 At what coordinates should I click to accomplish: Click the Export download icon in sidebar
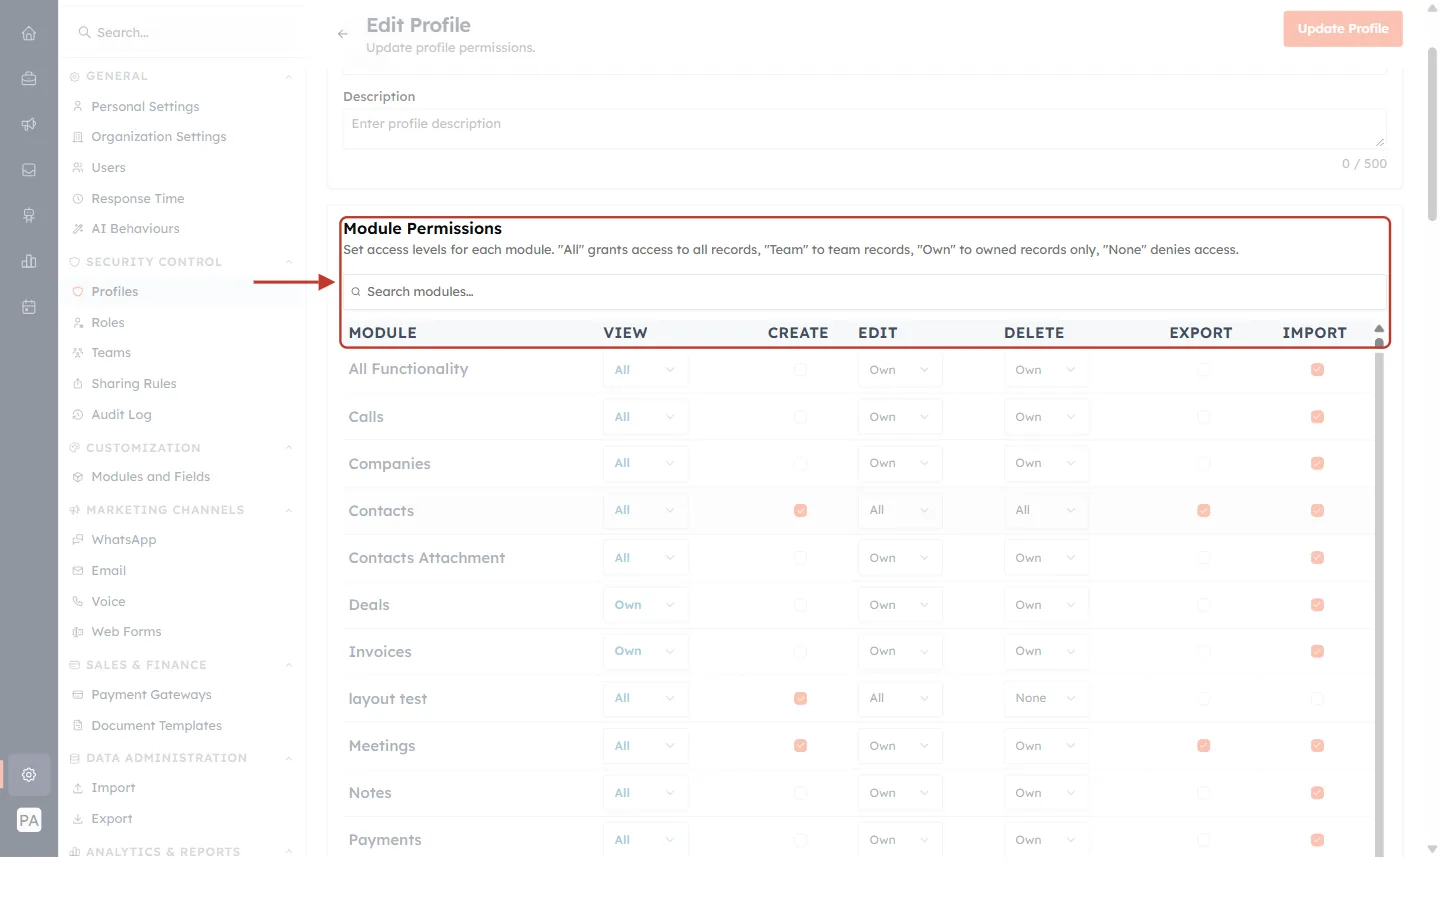click(x=78, y=819)
